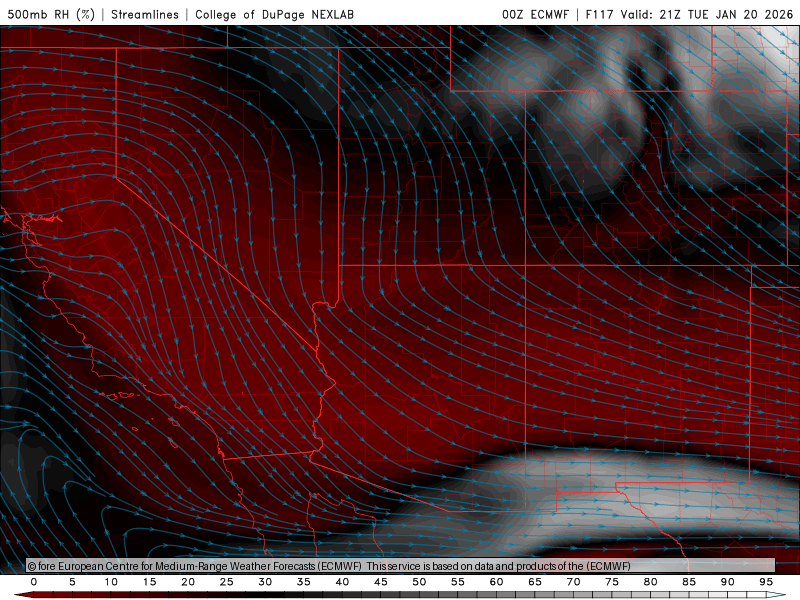
Task: Click the "15" value on the color scale
Action: coord(149,582)
